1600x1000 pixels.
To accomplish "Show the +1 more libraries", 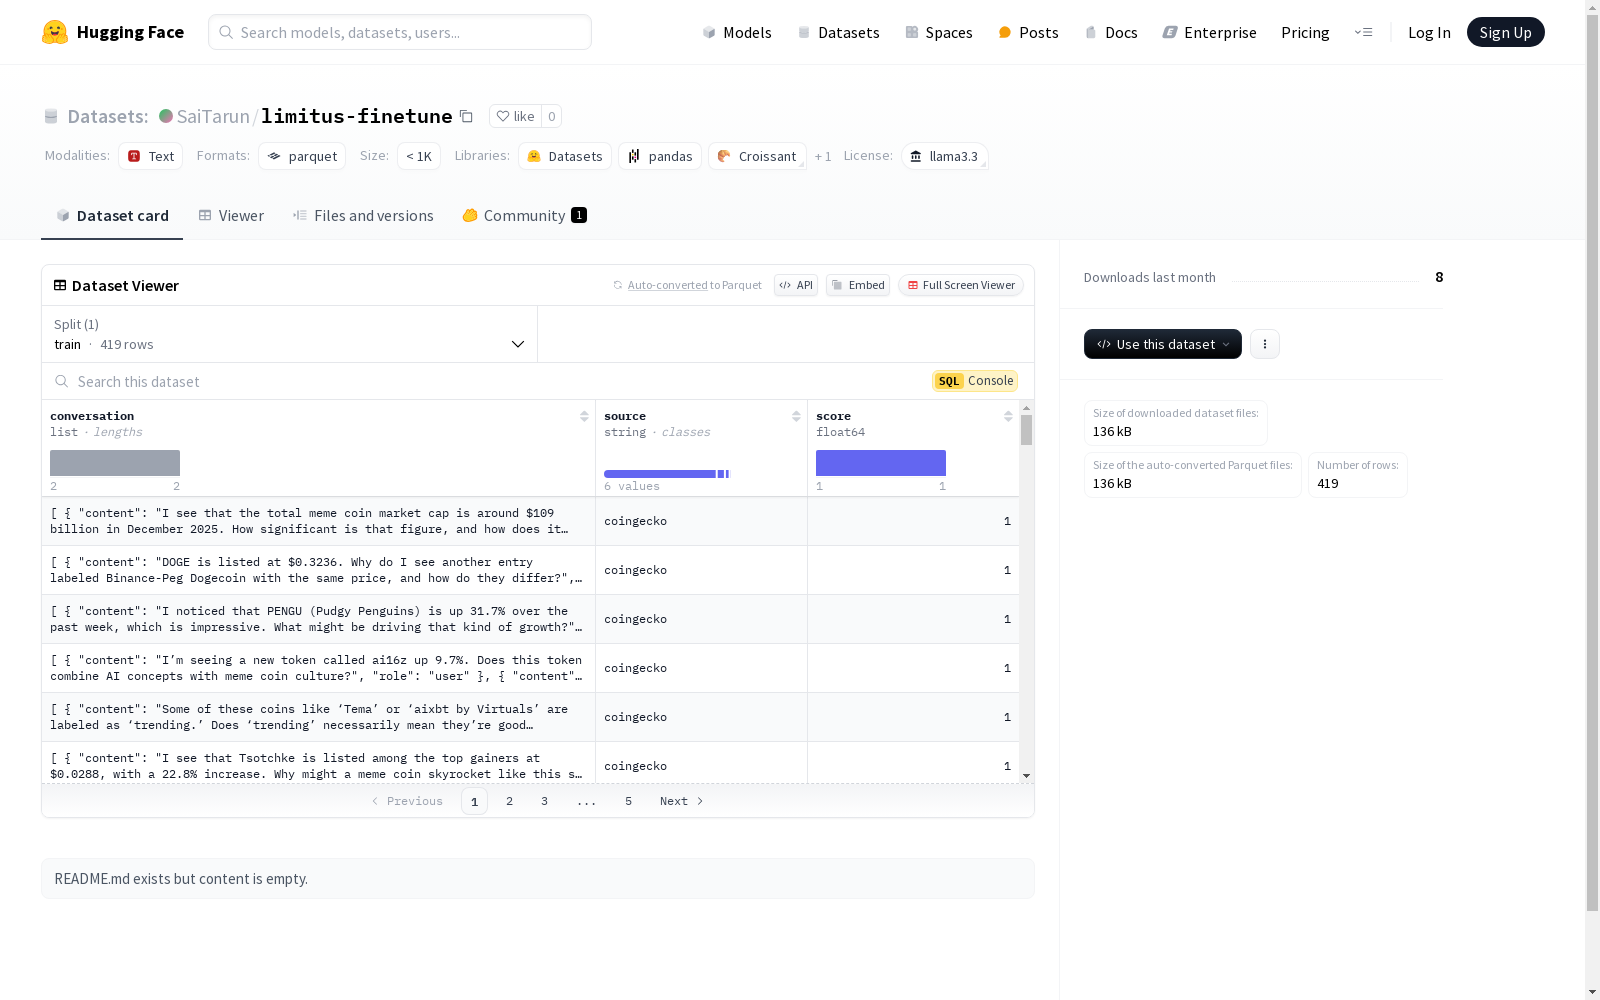I will coord(823,156).
